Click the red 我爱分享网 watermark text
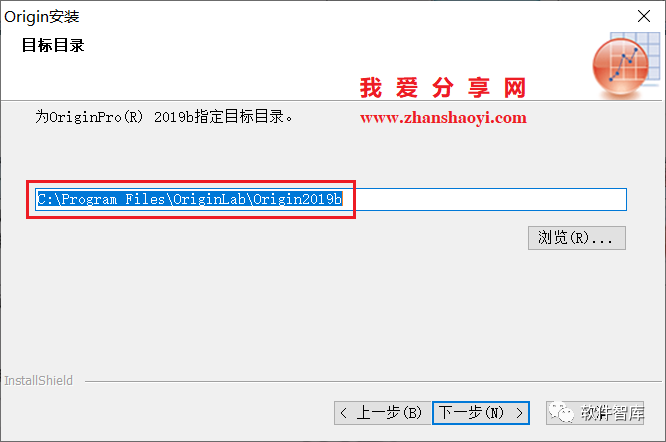 443,88
